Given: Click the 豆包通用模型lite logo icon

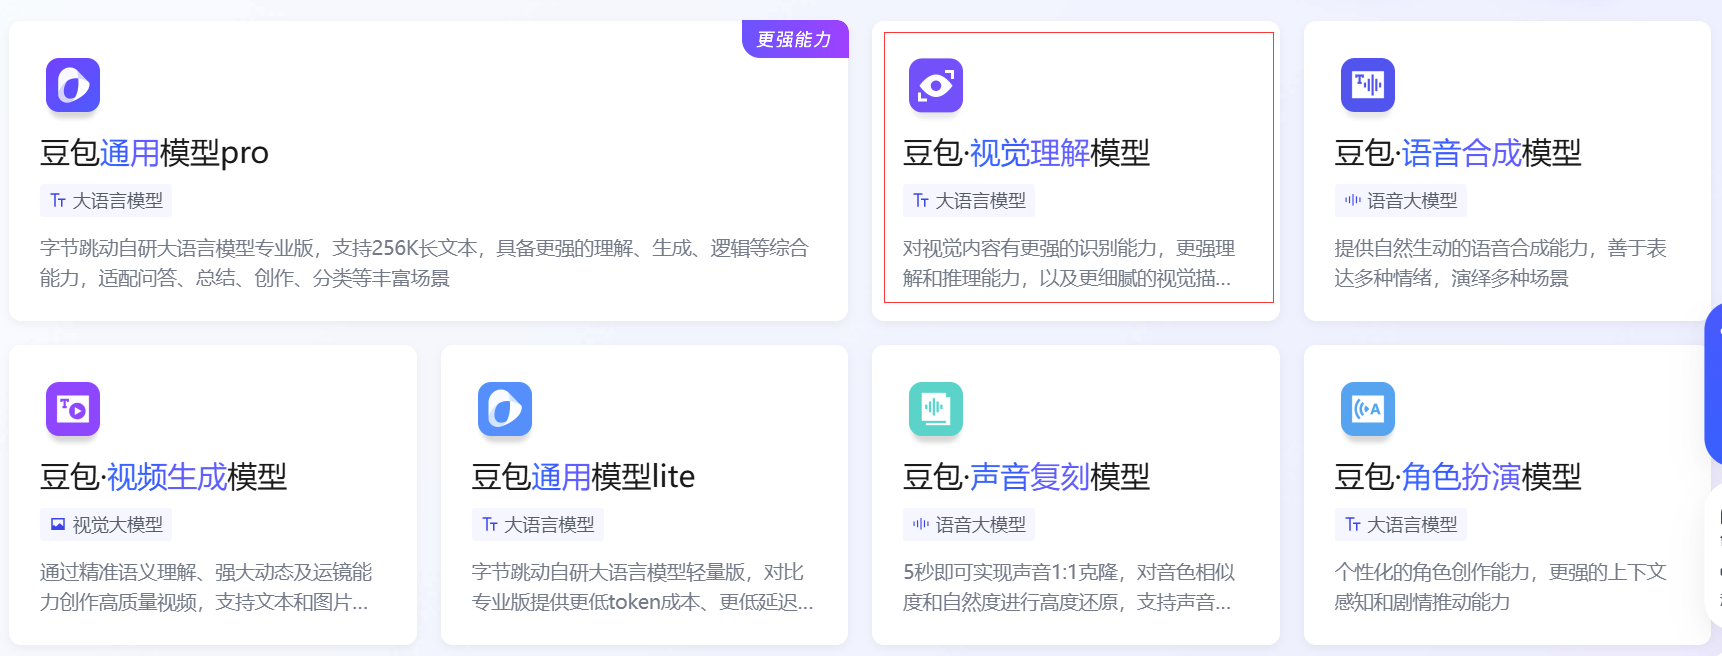Looking at the screenshot, I should coord(505,409).
